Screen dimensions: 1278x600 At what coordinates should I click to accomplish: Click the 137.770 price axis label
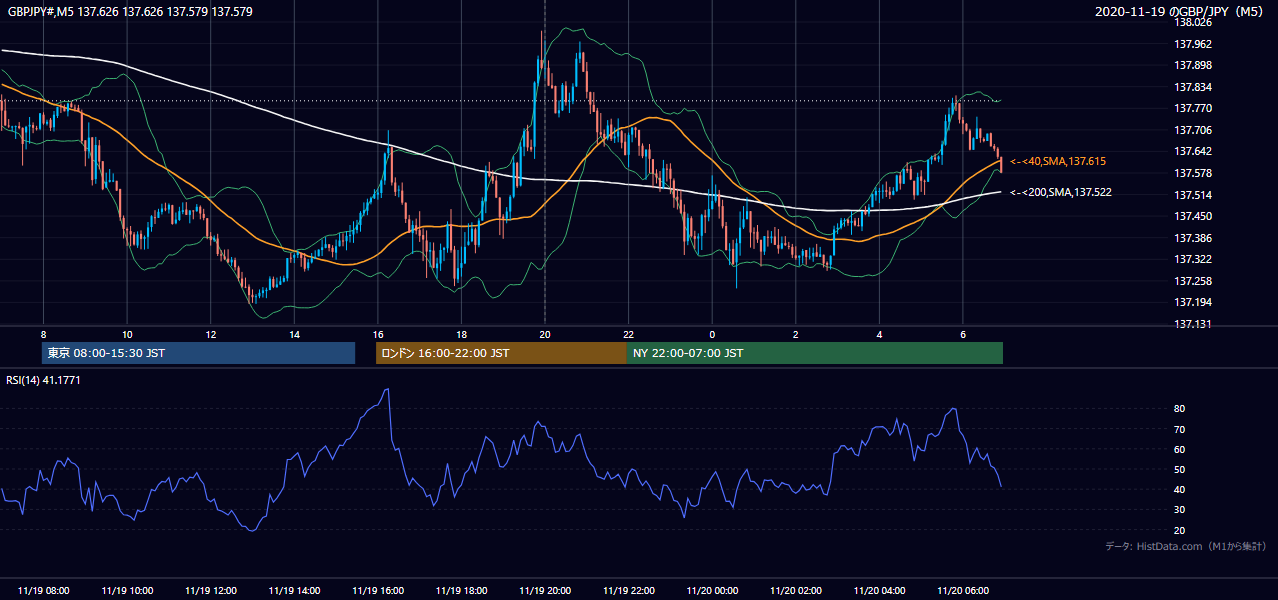(1192, 108)
